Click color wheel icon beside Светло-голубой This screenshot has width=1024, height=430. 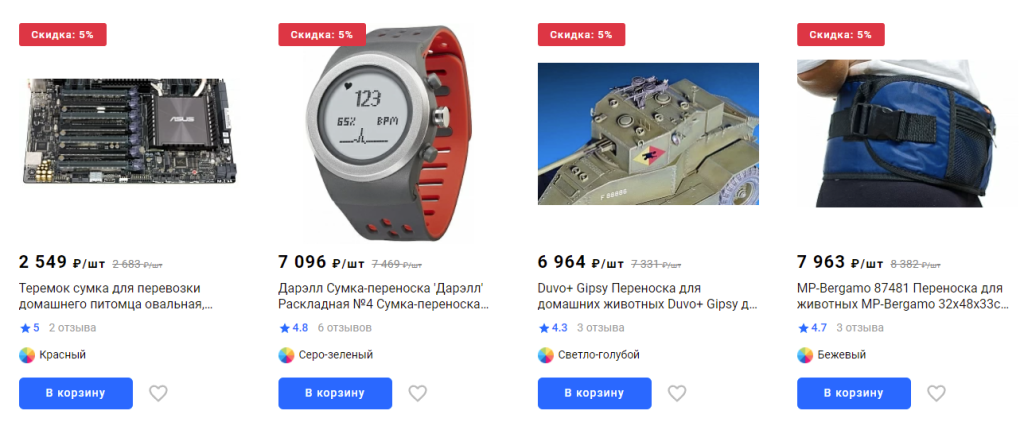[x=545, y=355]
